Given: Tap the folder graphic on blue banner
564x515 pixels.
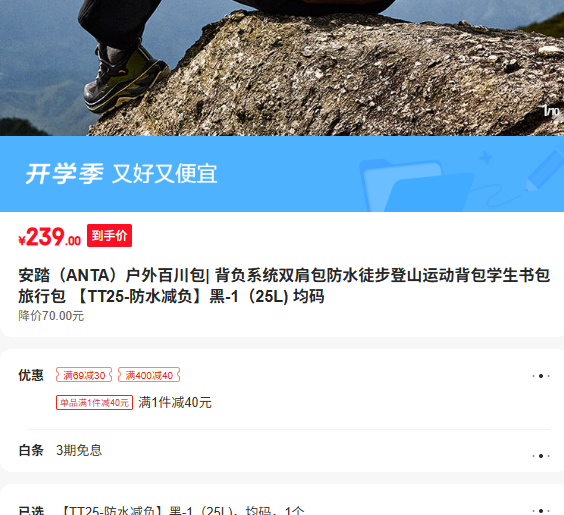Looking at the screenshot, I should [x=417, y=185].
